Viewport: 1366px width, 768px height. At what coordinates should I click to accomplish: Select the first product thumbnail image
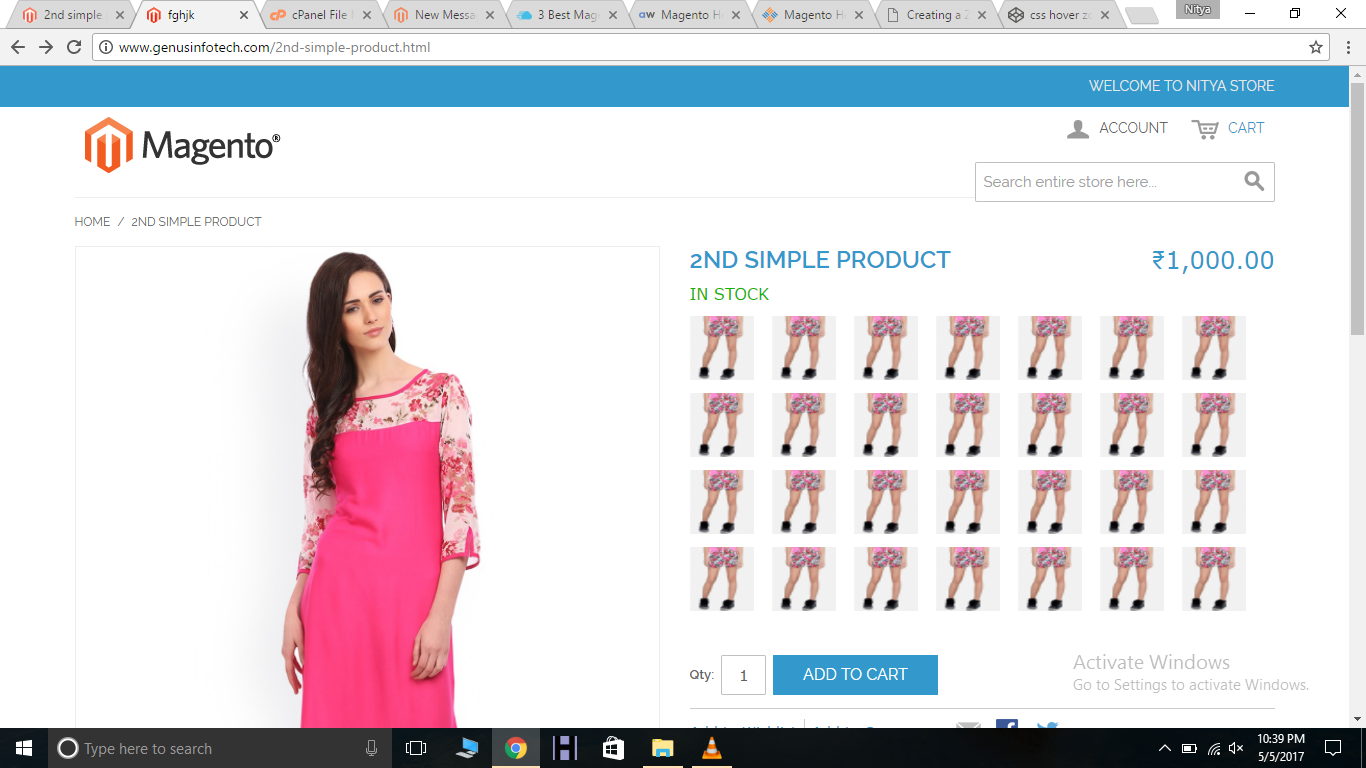721,348
